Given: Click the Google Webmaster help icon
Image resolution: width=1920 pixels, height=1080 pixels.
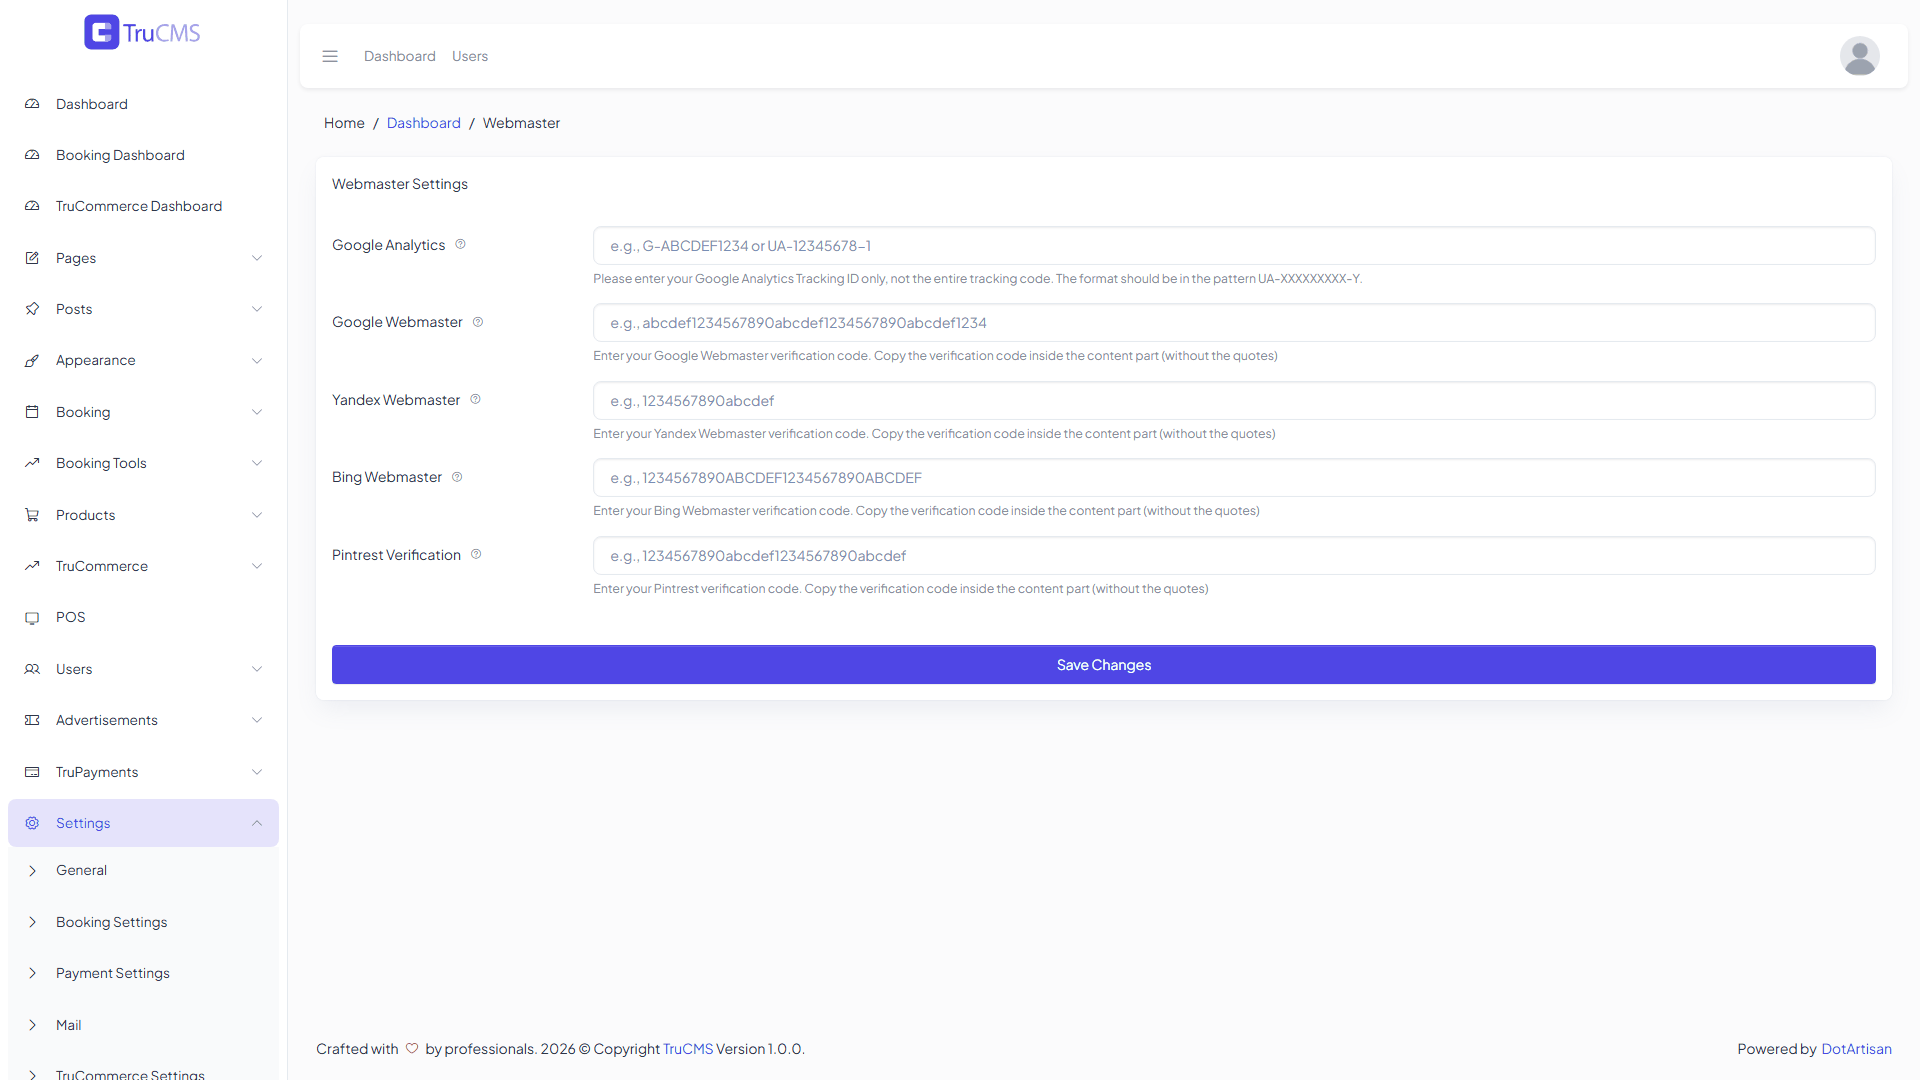Looking at the screenshot, I should (478, 322).
